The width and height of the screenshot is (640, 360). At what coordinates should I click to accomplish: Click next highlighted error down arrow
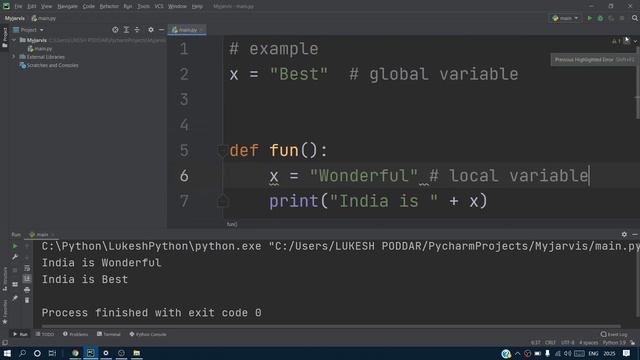click(635, 41)
